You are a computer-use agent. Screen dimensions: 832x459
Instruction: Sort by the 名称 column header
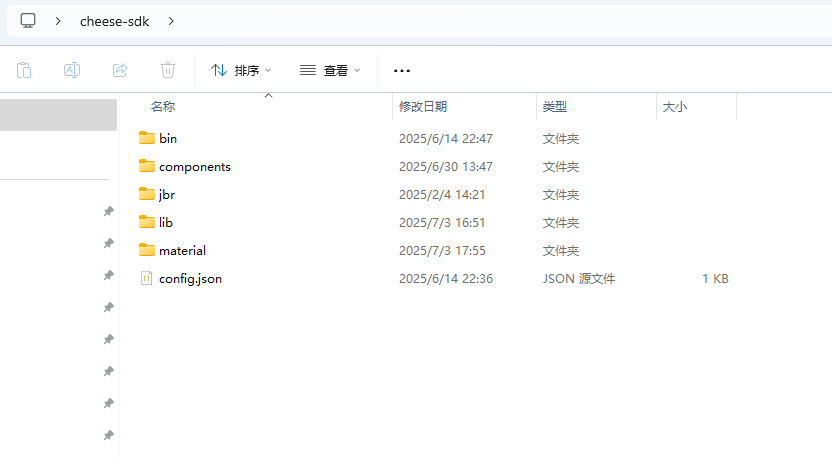click(x=163, y=107)
